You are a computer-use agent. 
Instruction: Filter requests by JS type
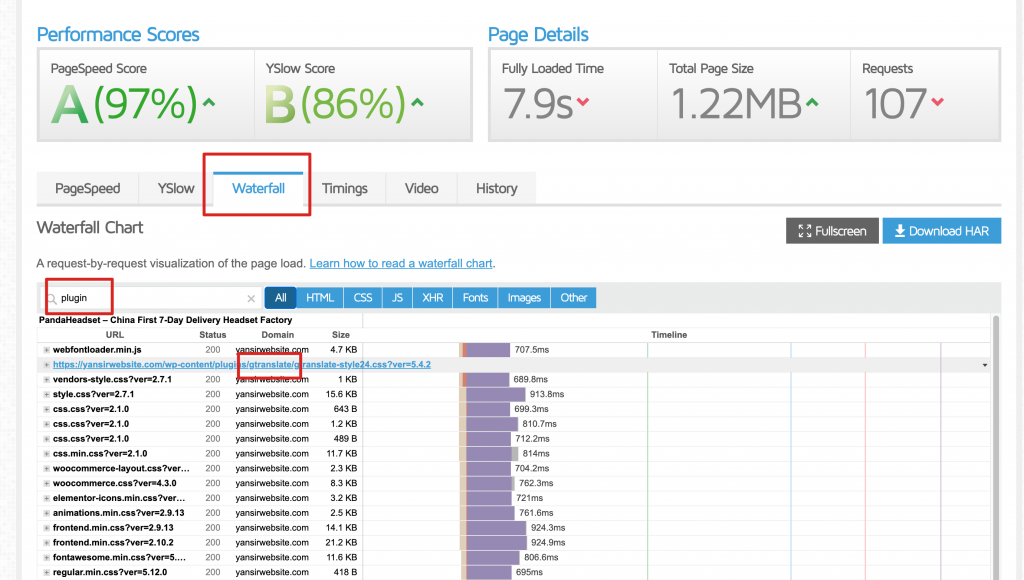coord(397,297)
